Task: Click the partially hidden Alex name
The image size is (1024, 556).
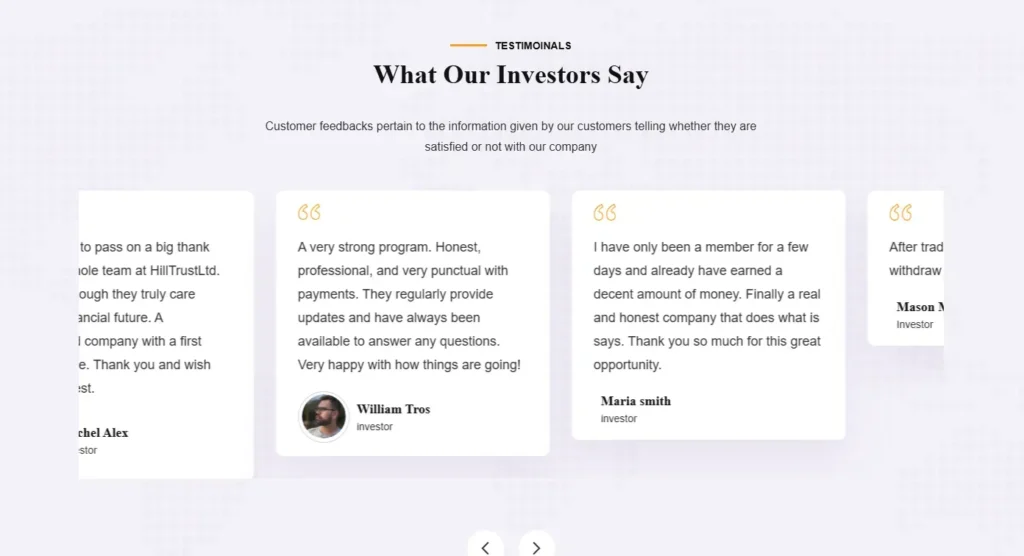Action: 104,433
